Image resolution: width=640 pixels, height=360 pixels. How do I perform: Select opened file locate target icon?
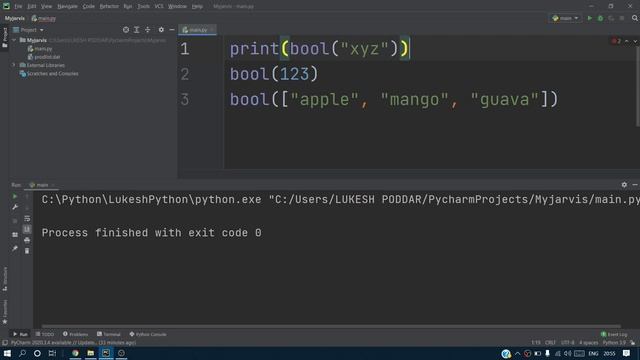[x=126, y=29]
